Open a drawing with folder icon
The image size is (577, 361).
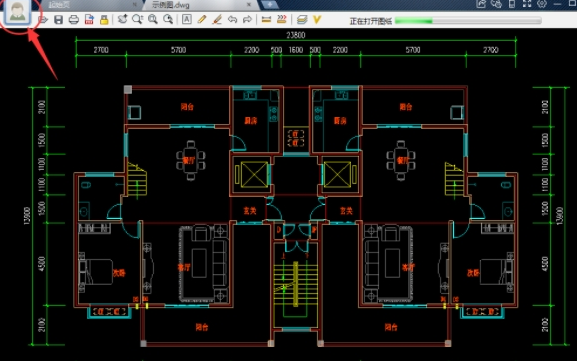(x=43, y=20)
